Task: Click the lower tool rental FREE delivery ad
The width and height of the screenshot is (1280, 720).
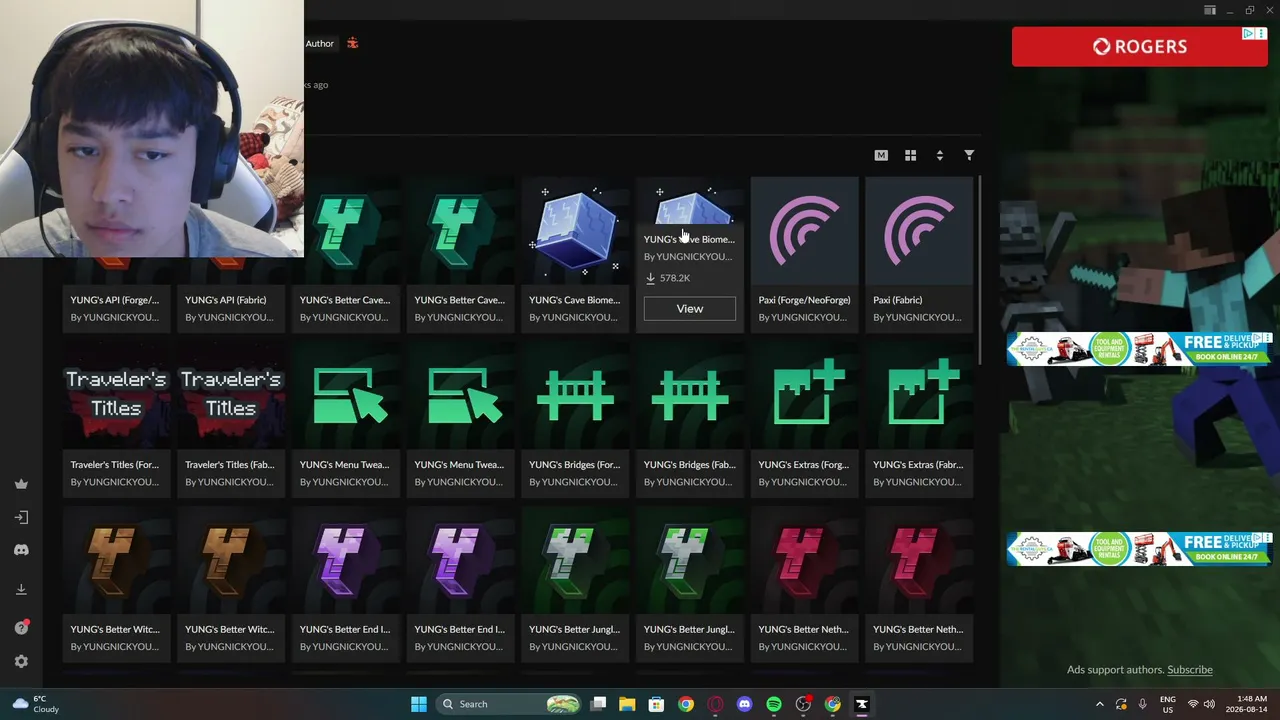Action: pos(1139,549)
